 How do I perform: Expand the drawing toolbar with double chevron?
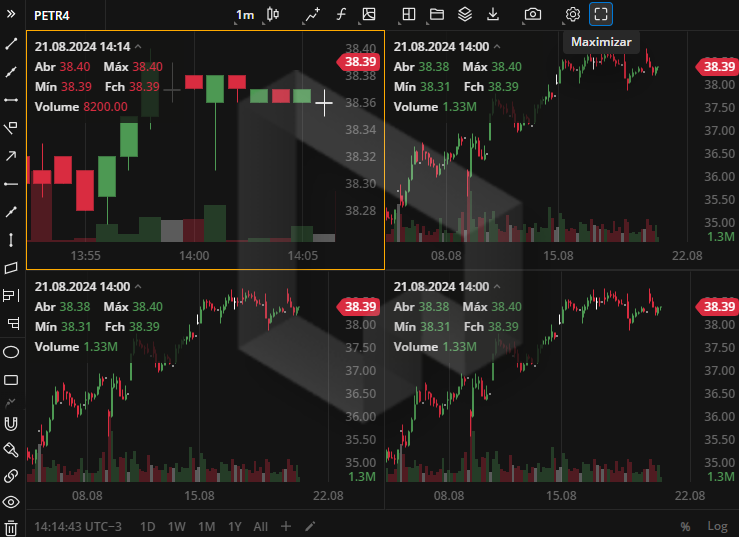pyautogui.click(x=11, y=14)
